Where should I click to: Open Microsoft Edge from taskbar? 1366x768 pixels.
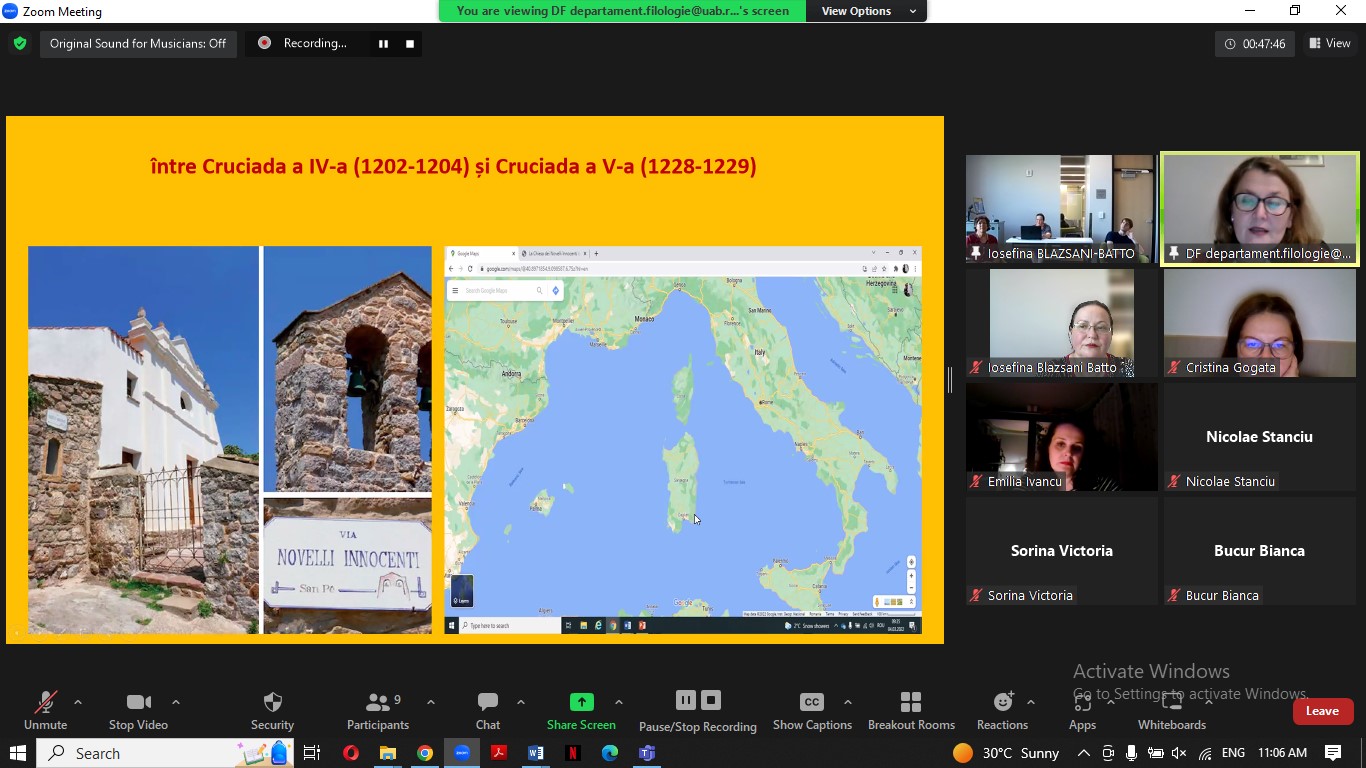coord(610,753)
